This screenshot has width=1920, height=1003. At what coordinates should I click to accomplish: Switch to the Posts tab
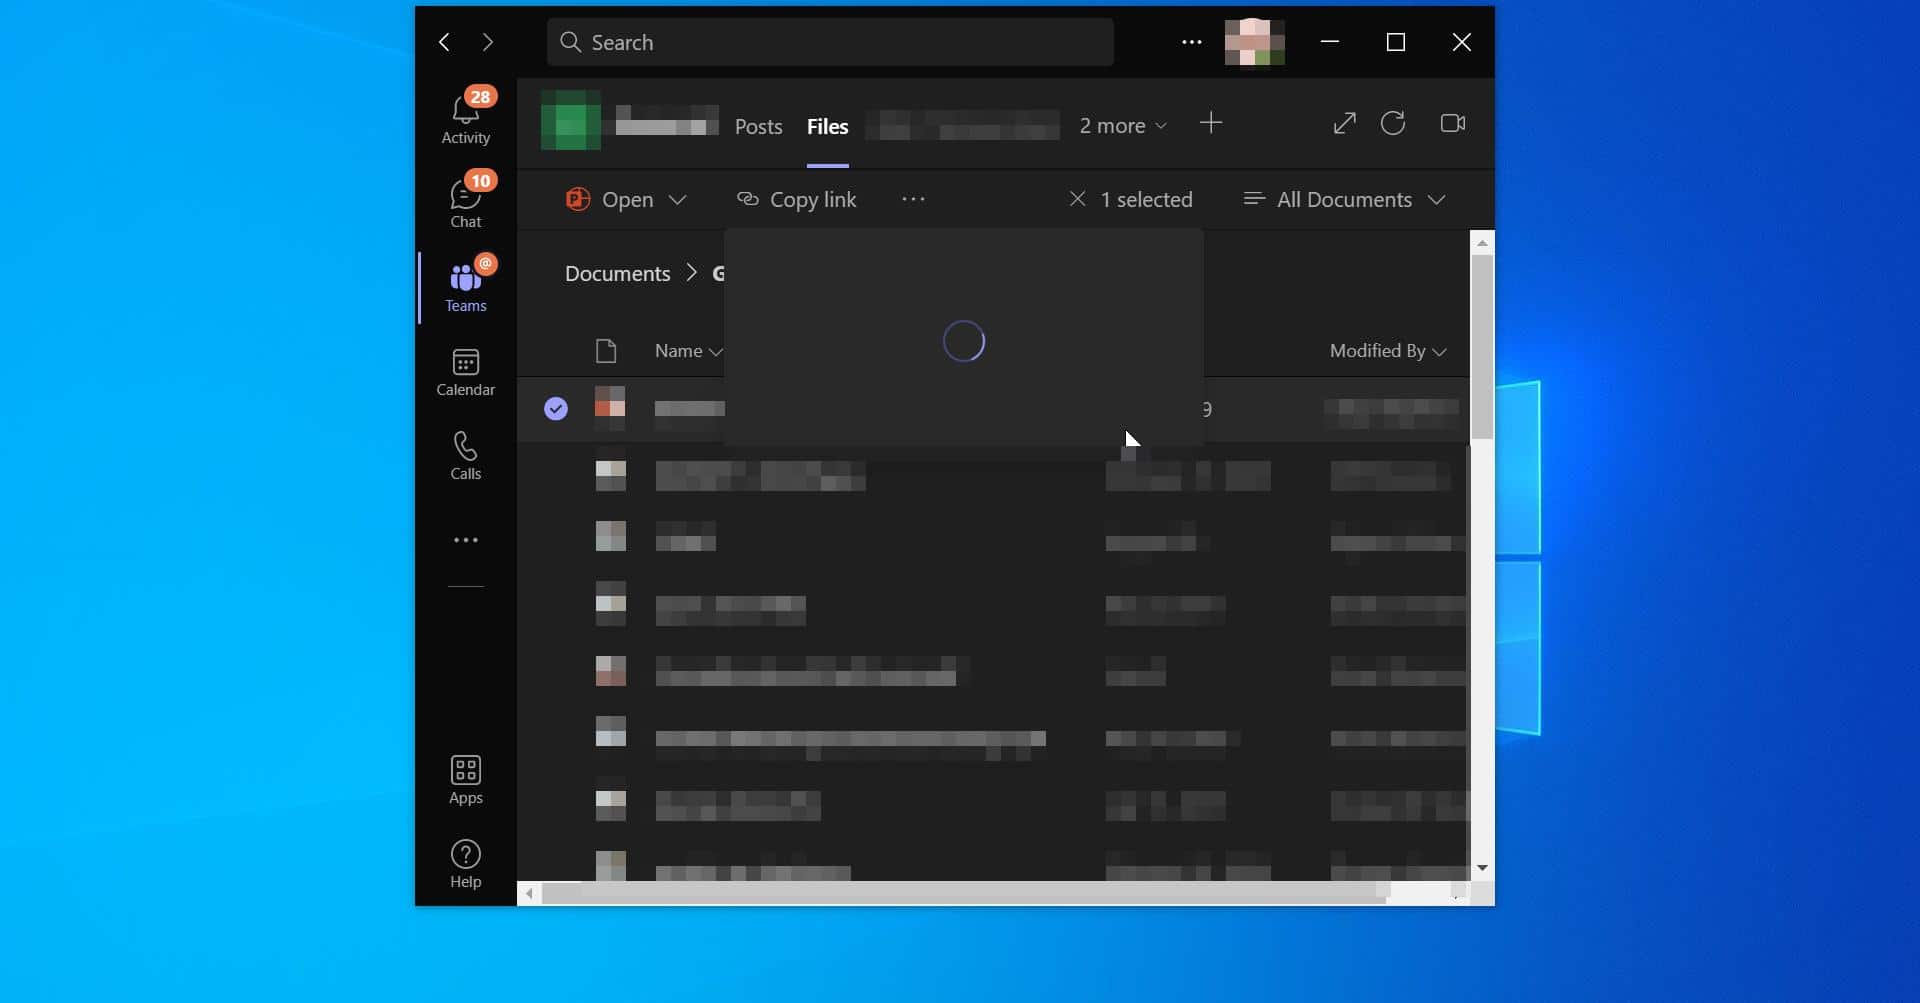759,126
